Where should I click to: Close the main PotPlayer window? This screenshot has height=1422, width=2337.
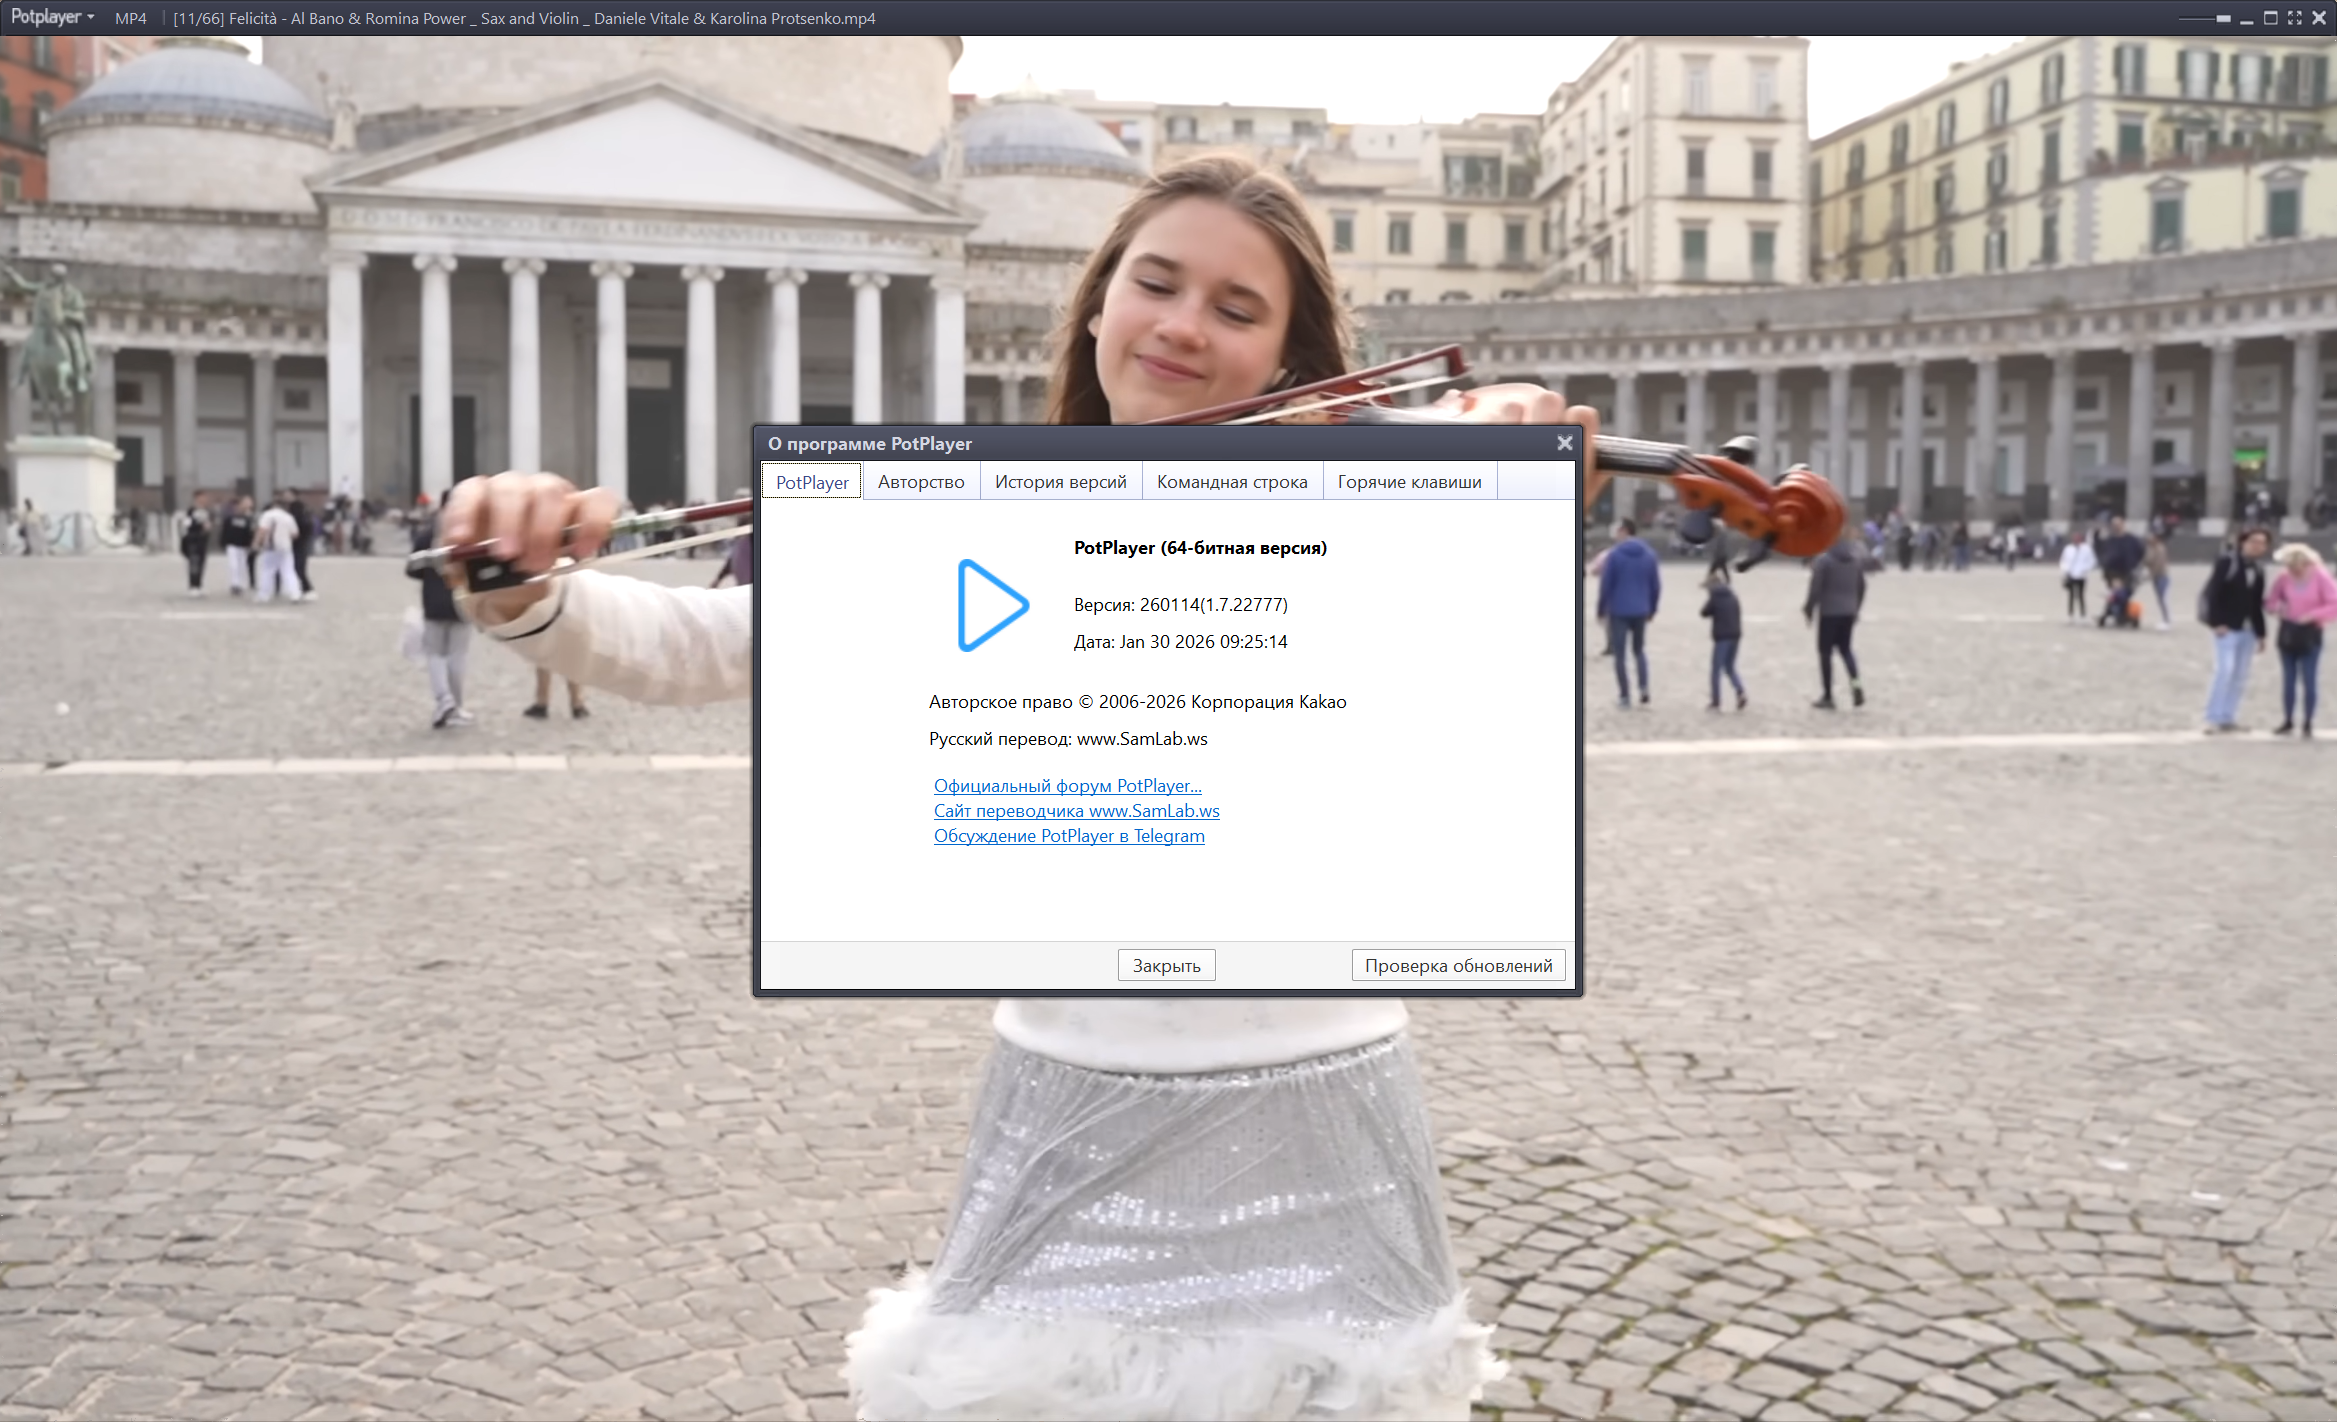point(2319,18)
